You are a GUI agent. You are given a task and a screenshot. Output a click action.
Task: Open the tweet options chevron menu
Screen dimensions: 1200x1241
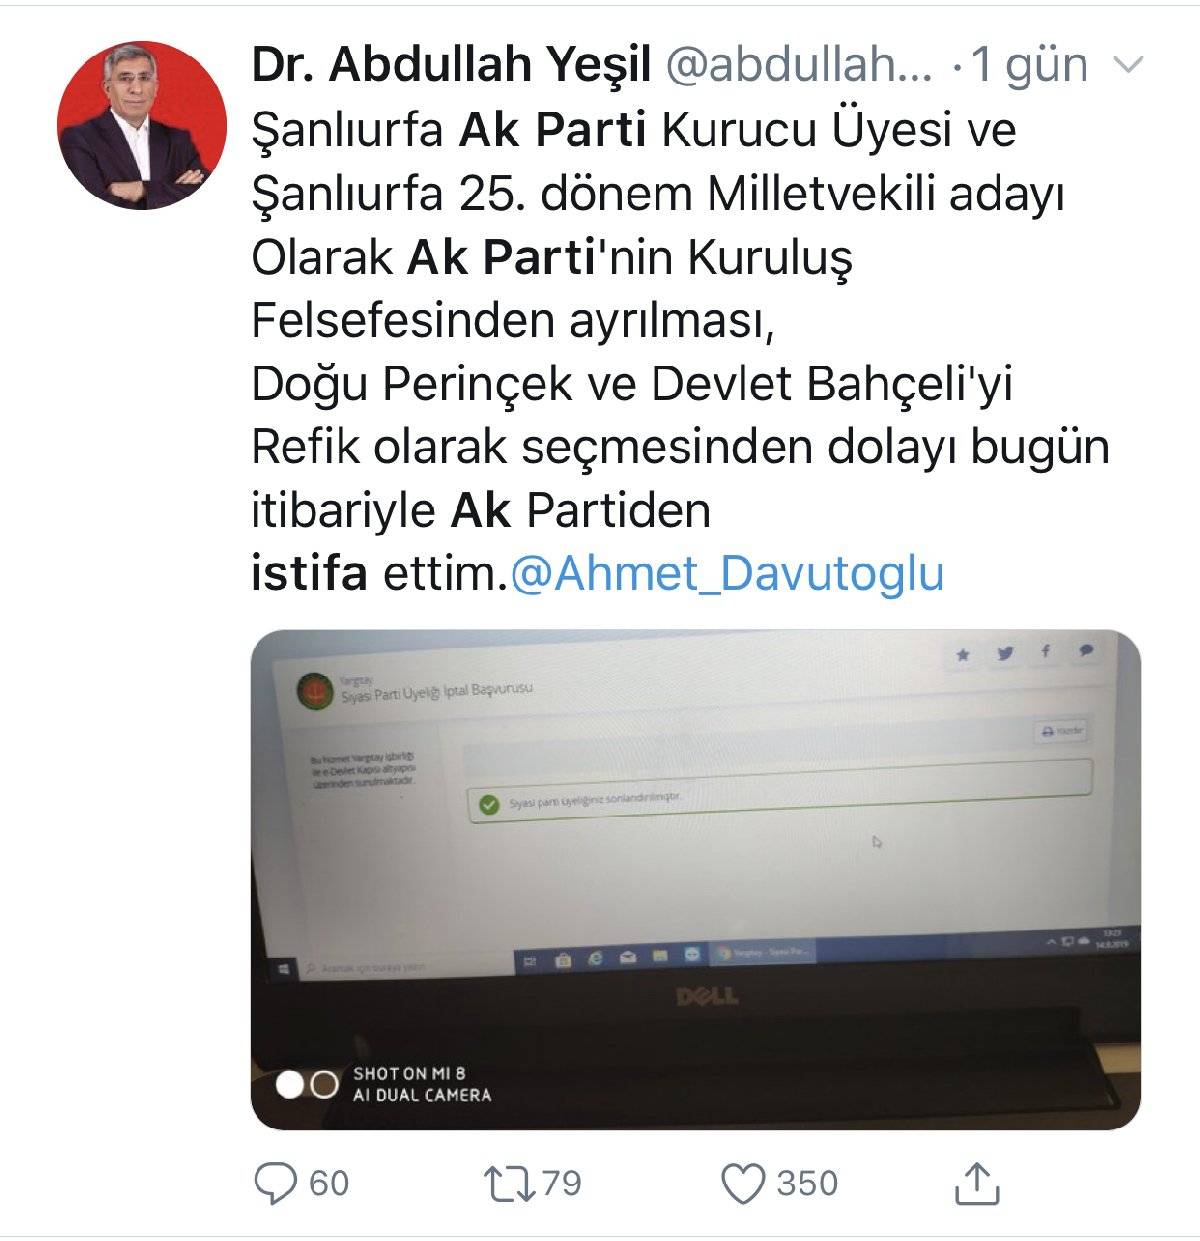pos(1128,66)
